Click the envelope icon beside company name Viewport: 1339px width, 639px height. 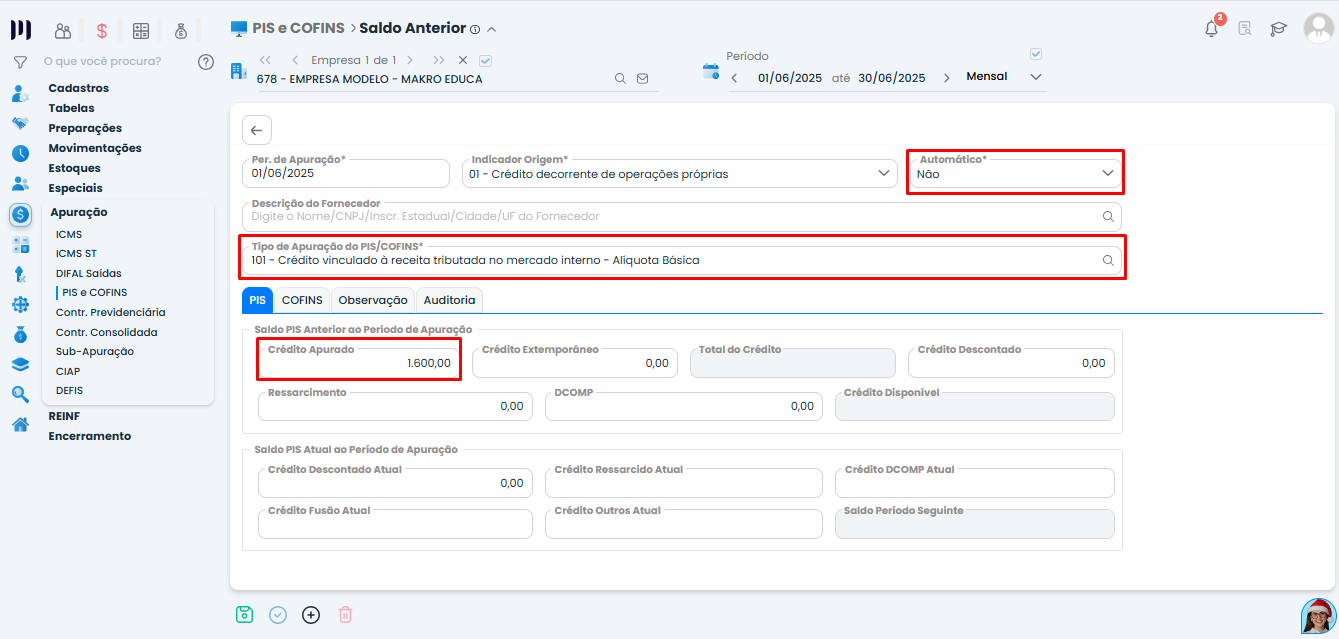point(642,78)
